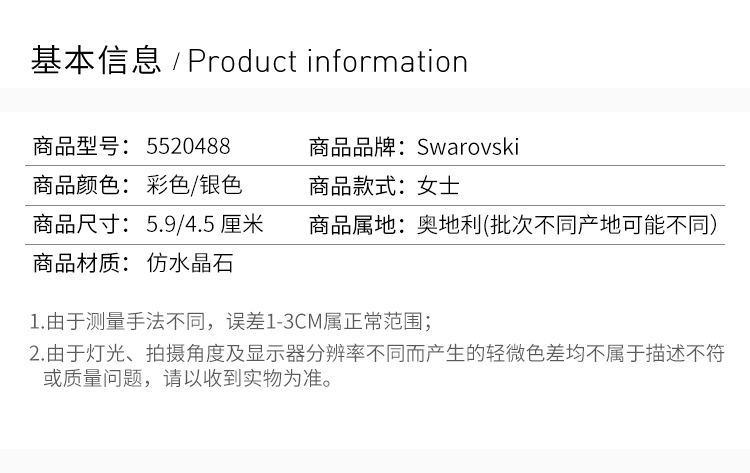Click the Swarovski brand name
750x473 pixels.
point(468,147)
